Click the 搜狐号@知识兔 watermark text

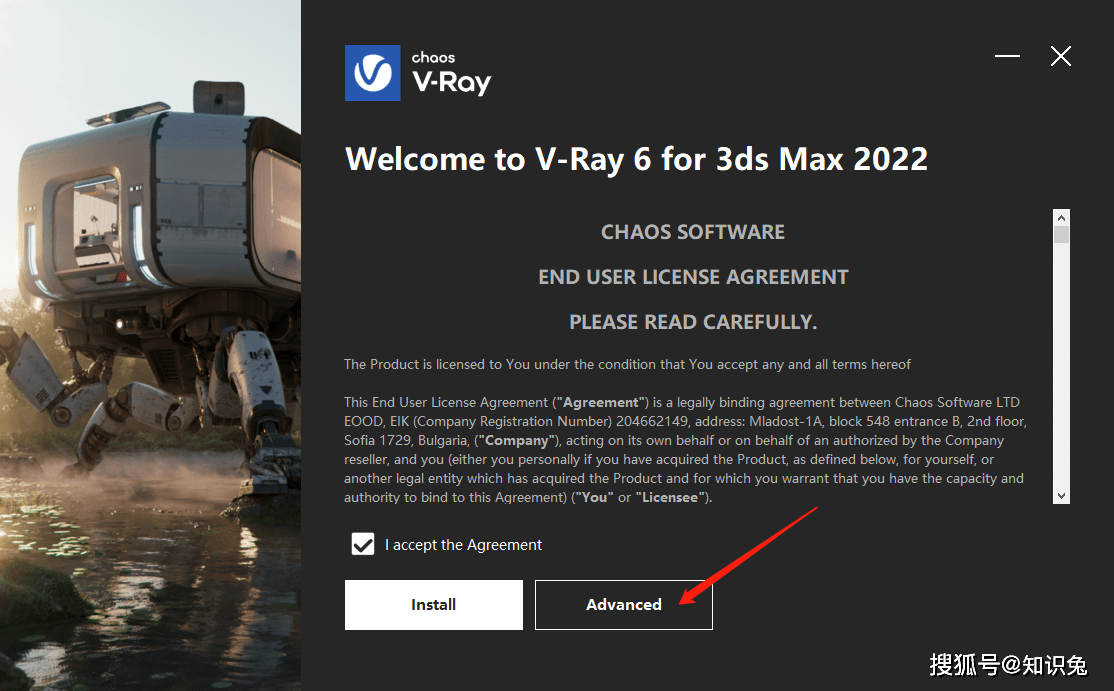tap(1008, 665)
